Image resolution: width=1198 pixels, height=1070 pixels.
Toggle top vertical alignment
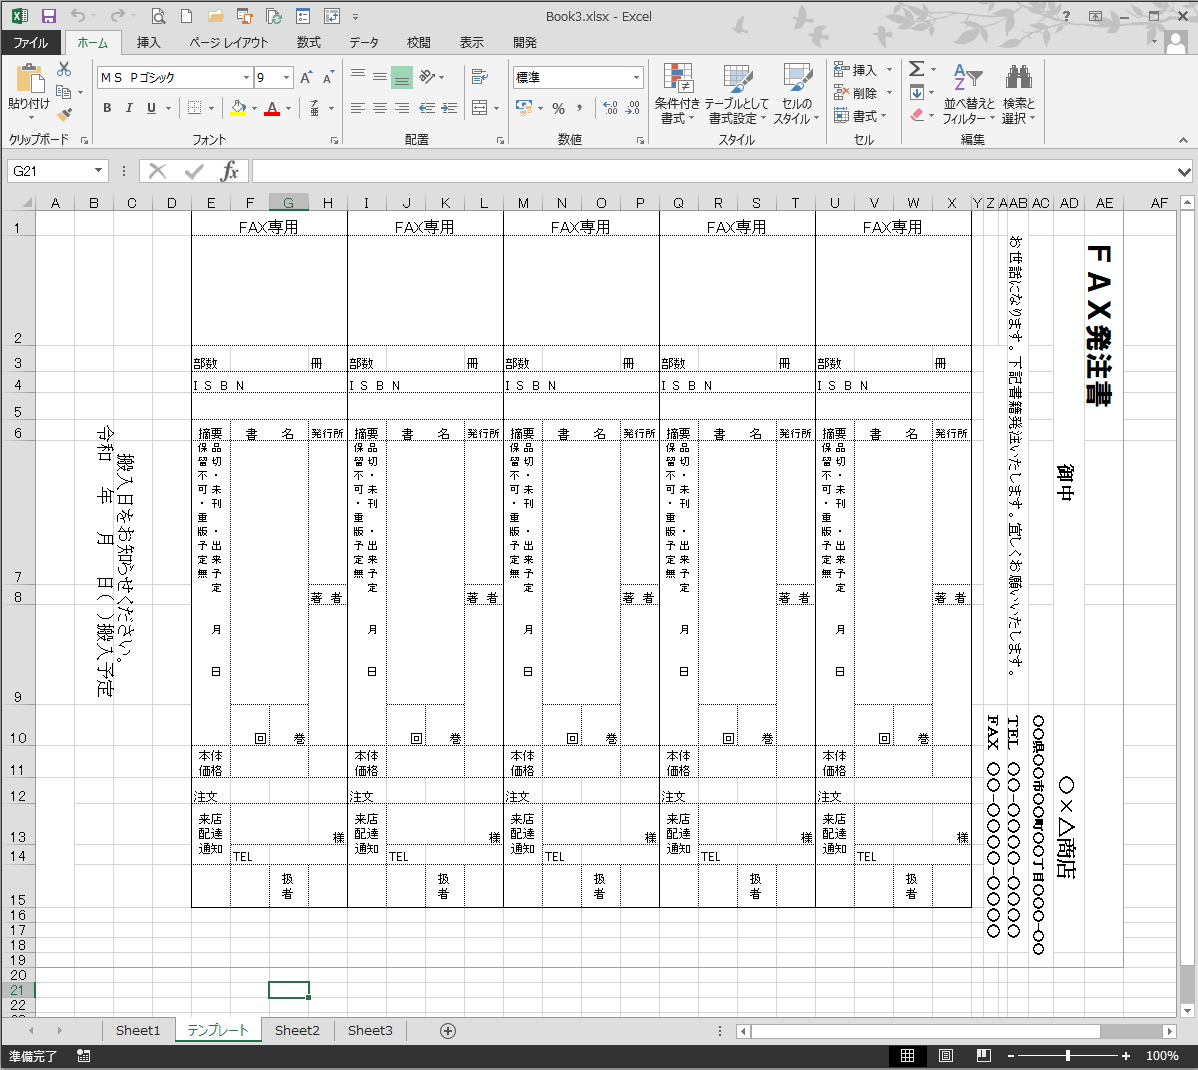[358, 76]
